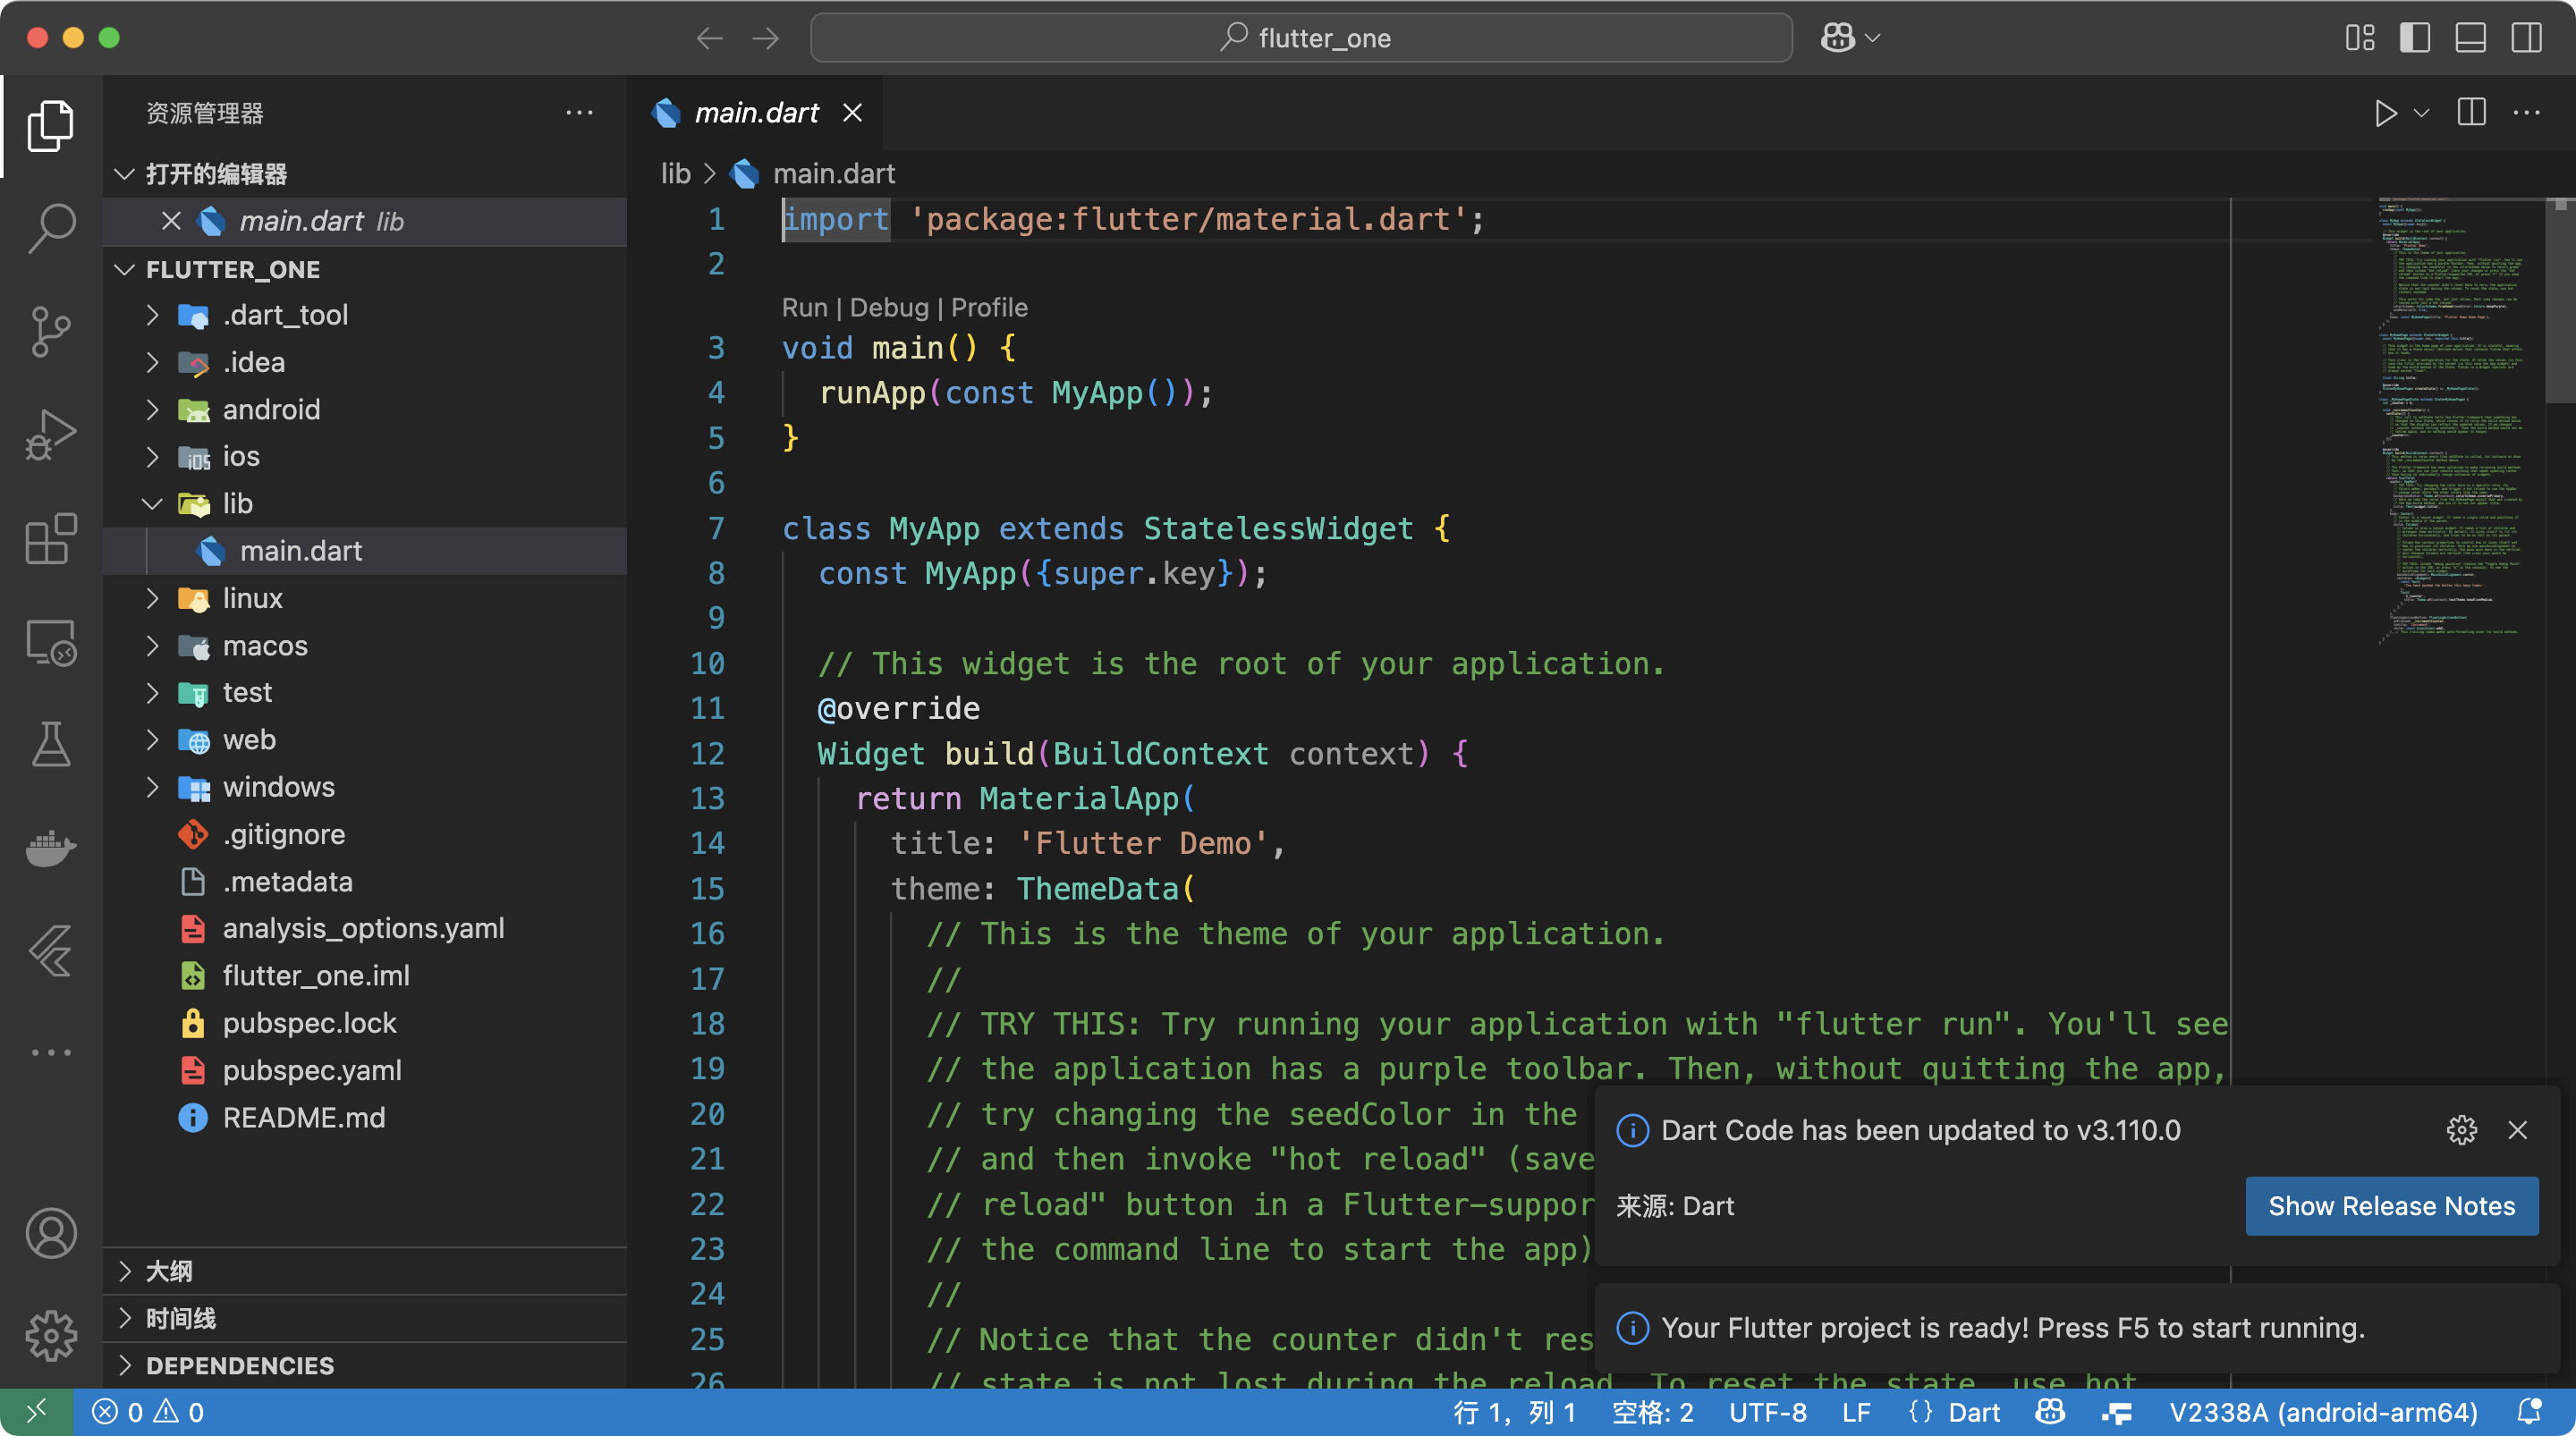Open the Remote Explorer view

pyautogui.click(x=52, y=643)
